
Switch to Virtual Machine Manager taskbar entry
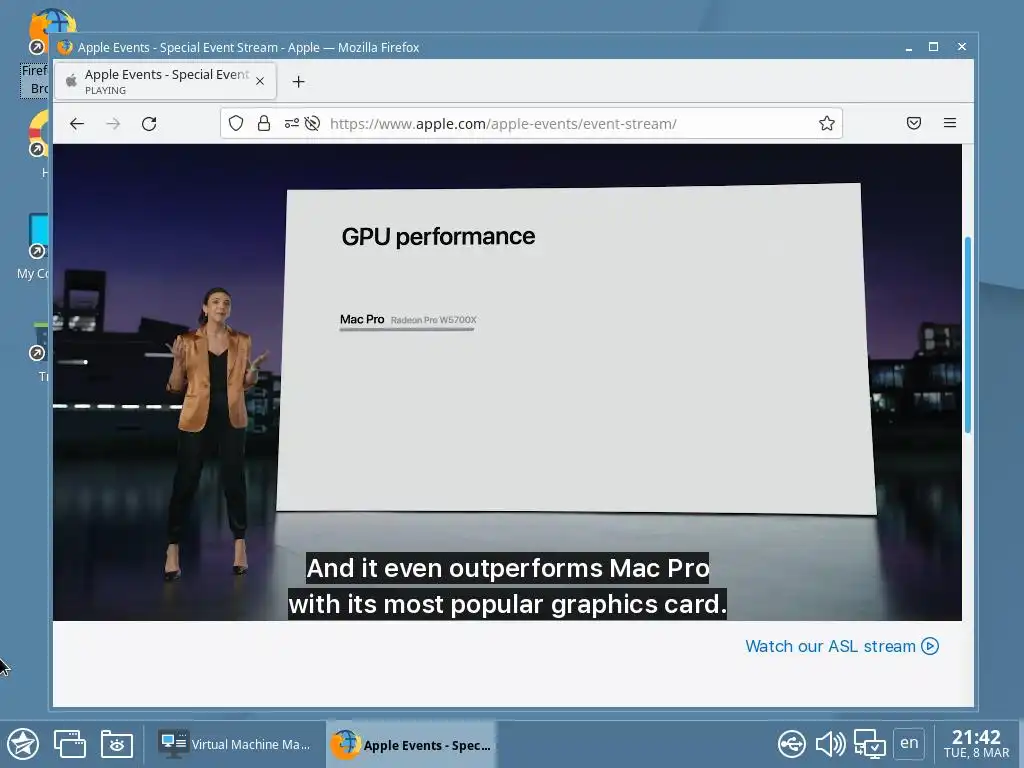click(x=234, y=744)
